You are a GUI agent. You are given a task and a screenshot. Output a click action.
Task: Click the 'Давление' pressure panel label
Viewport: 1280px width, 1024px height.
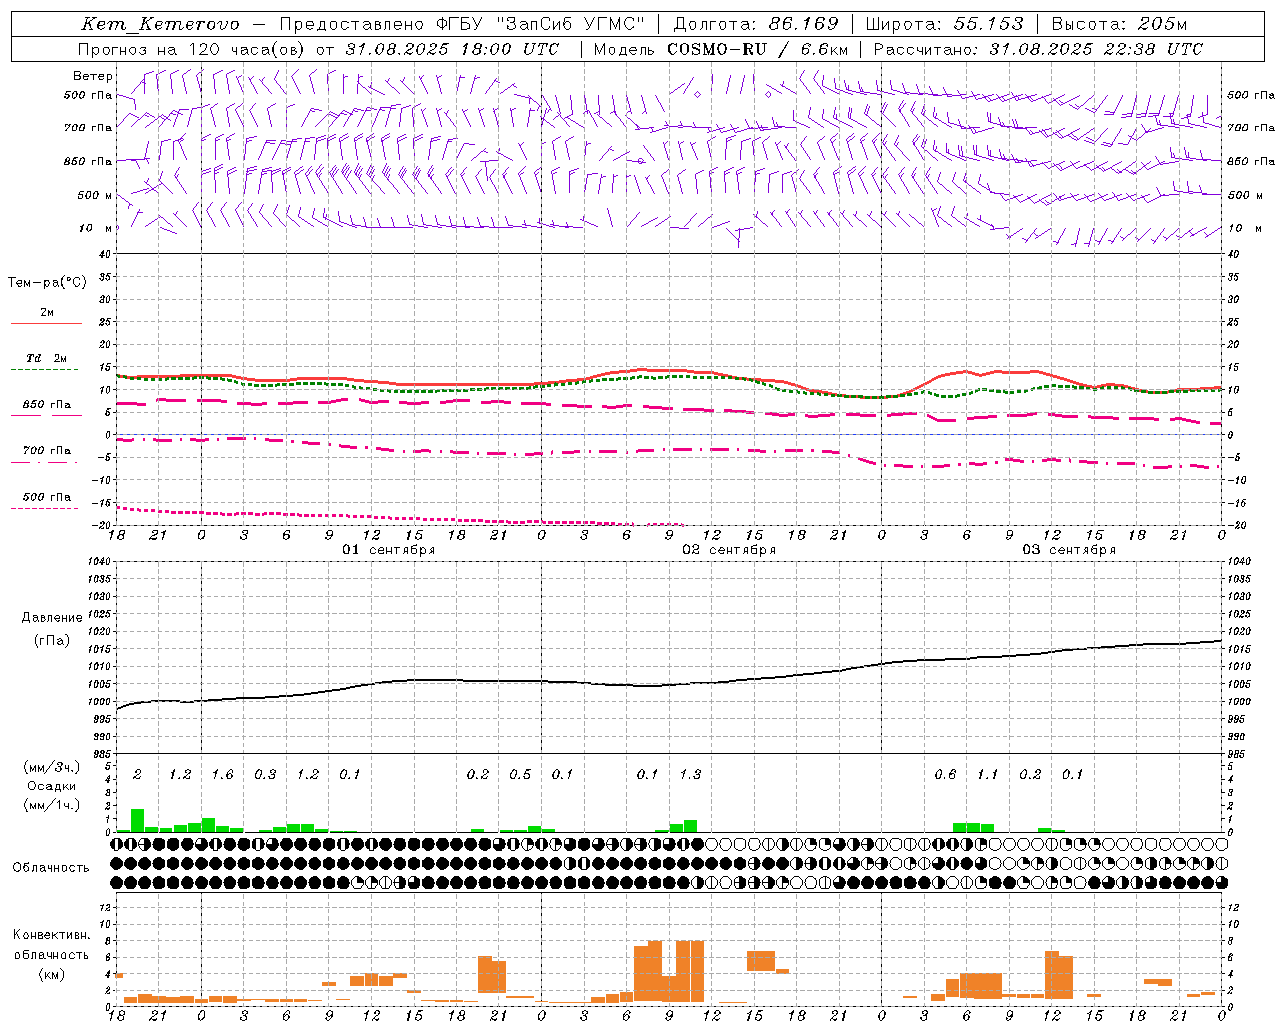52,618
